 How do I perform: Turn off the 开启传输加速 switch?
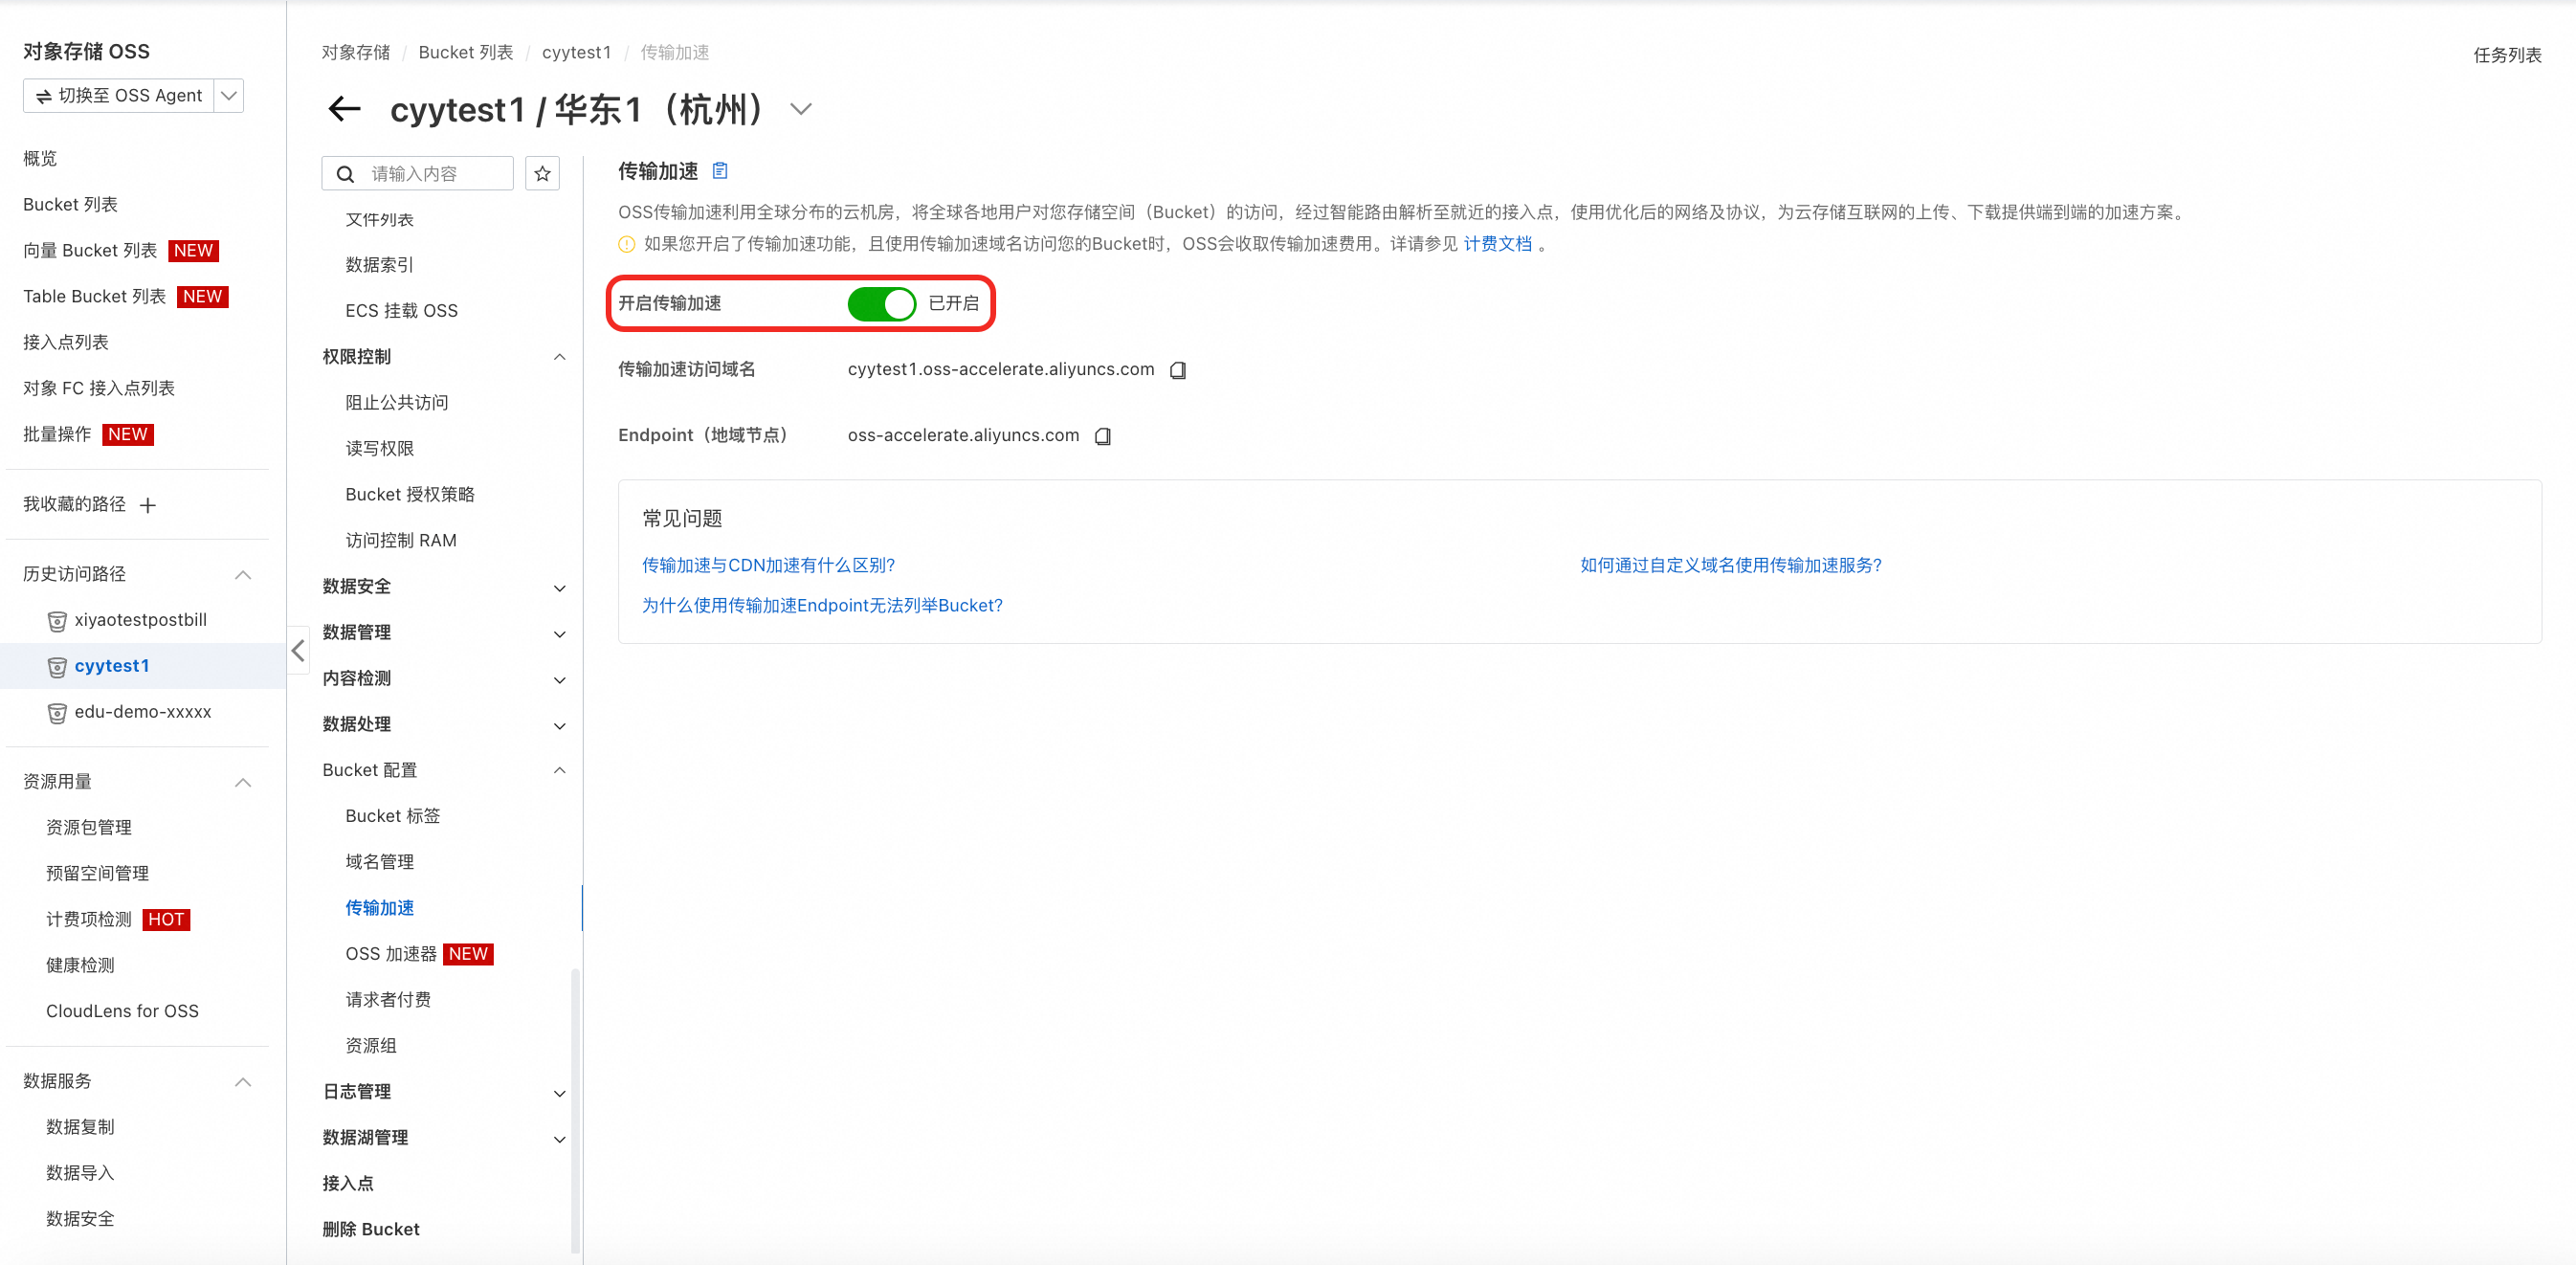point(881,303)
